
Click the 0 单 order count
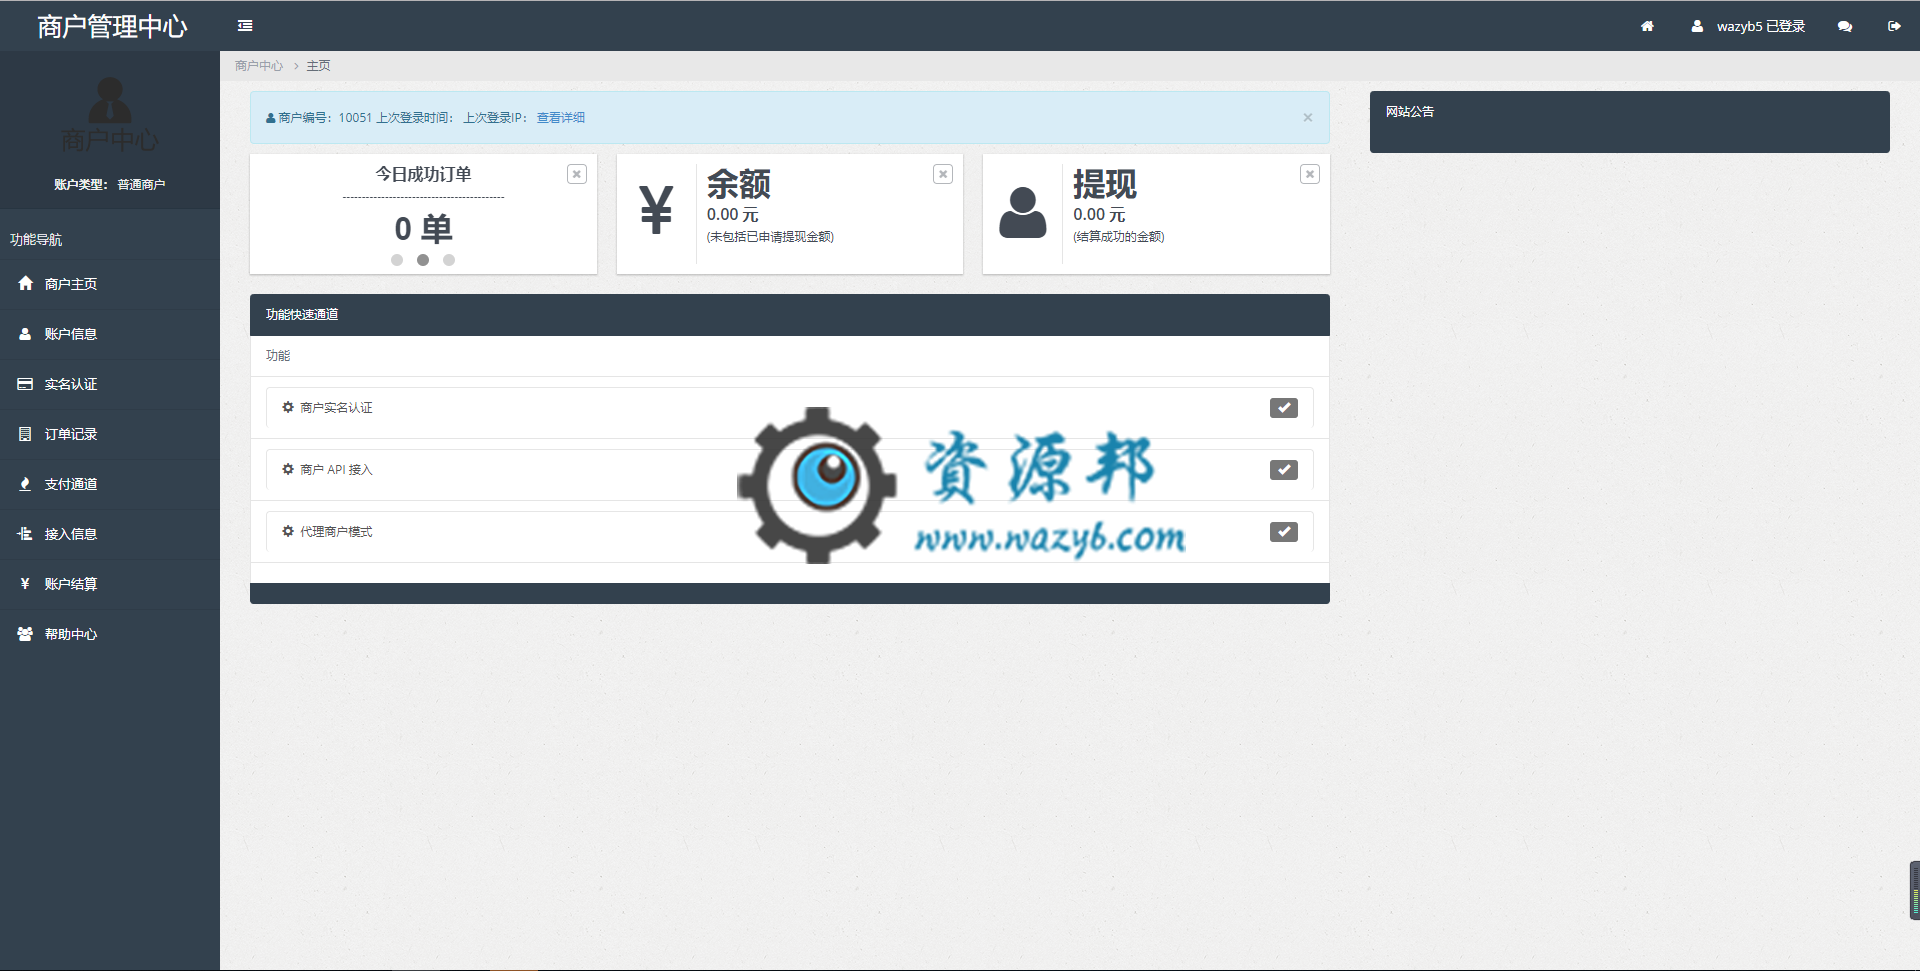pos(423,229)
